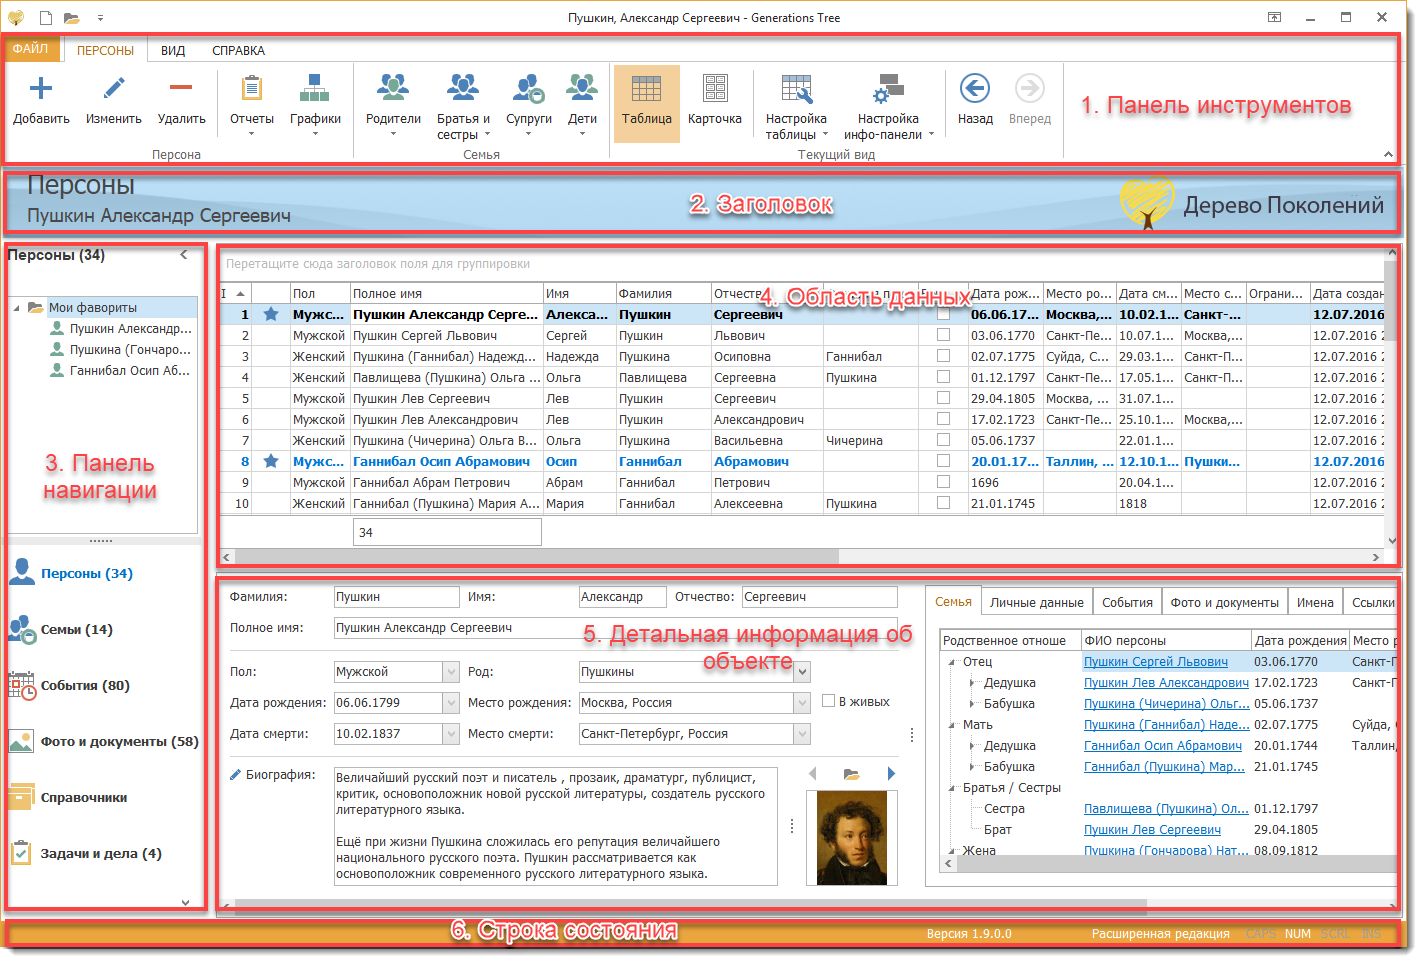Go back with the Назад arrow
Image resolution: width=1422 pixels, height=964 pixels.
point(975,89)
